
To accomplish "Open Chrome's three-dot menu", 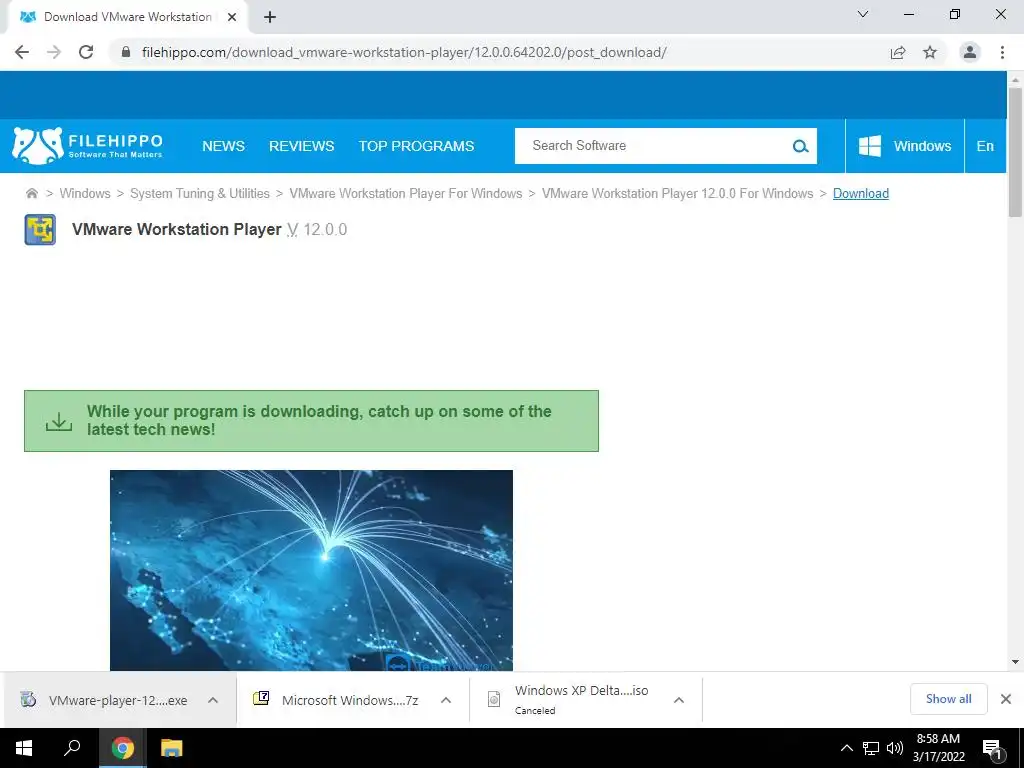I will tap(1002, 52).
